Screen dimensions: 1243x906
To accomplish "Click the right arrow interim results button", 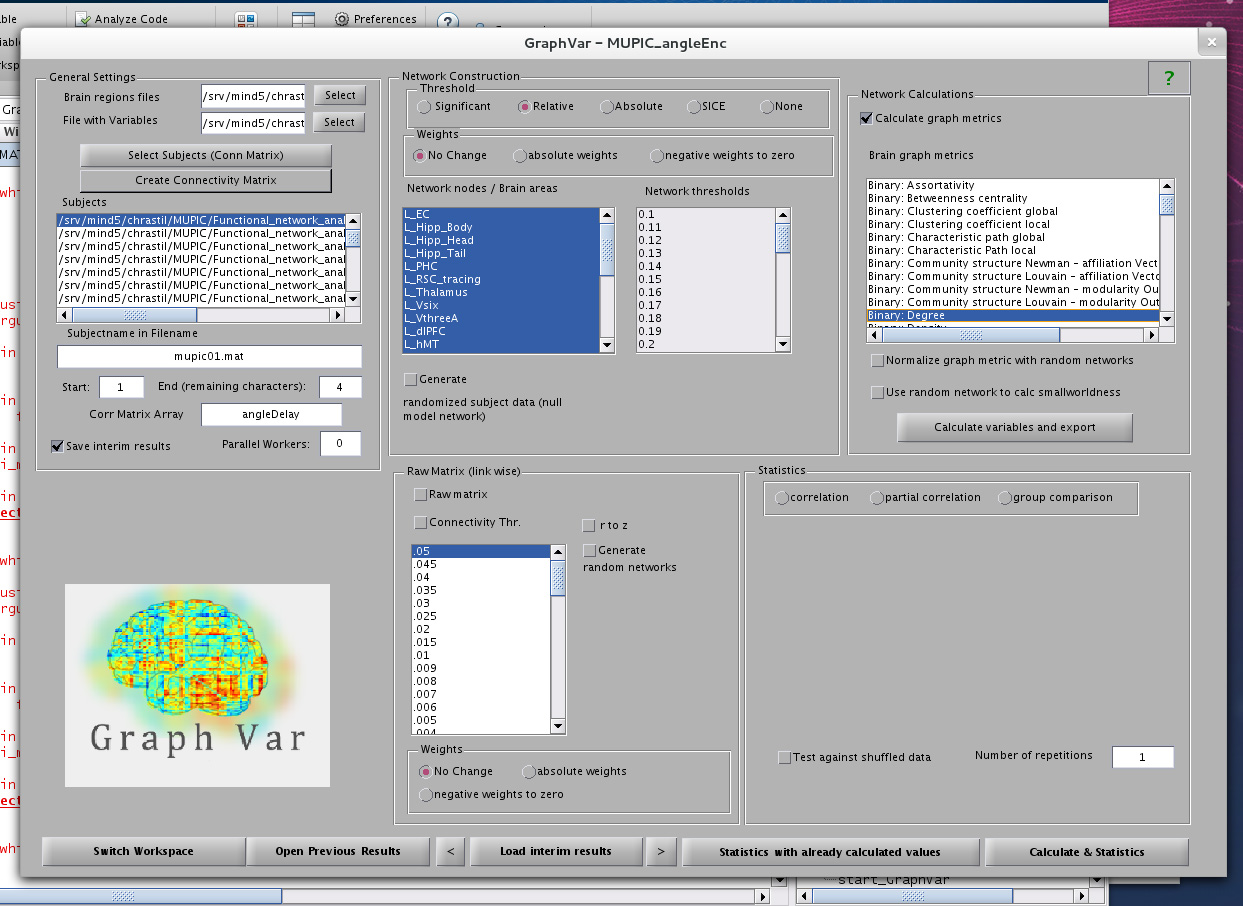I will (660, 852).
